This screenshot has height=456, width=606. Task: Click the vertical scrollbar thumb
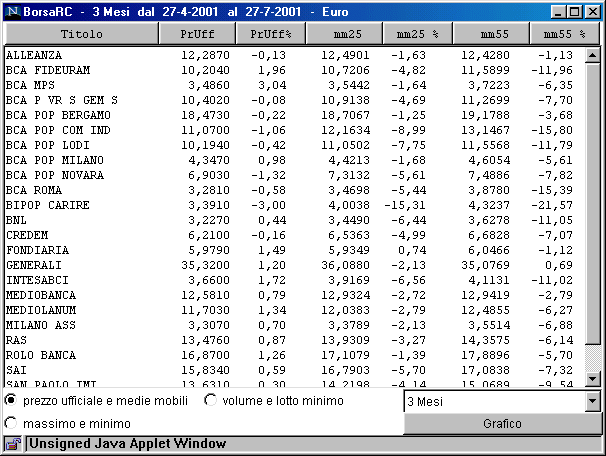point(592,204)
